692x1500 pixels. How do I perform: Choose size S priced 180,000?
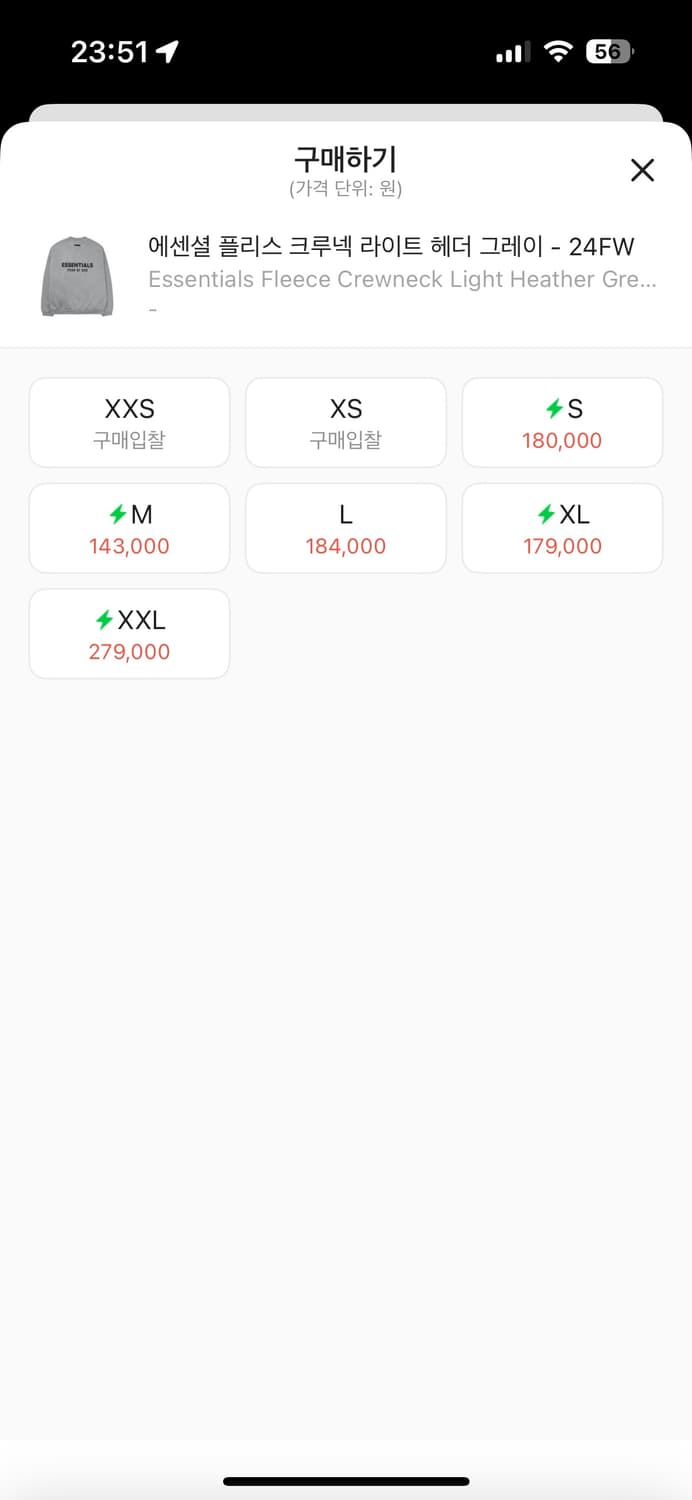point(562,423)
